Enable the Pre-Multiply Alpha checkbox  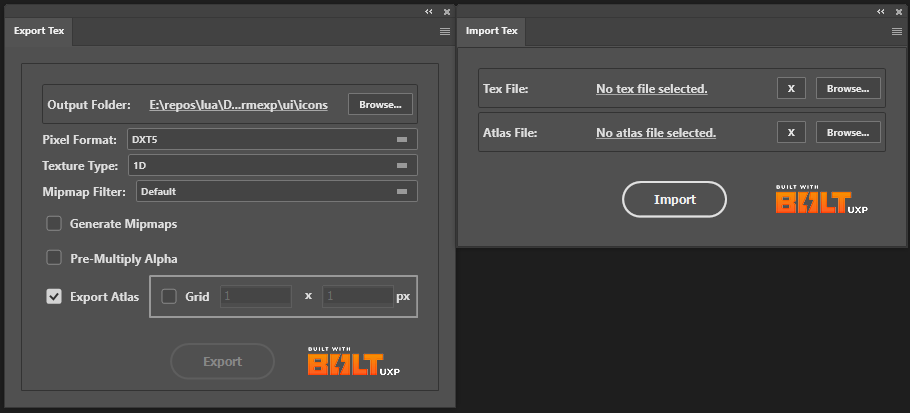54,258
